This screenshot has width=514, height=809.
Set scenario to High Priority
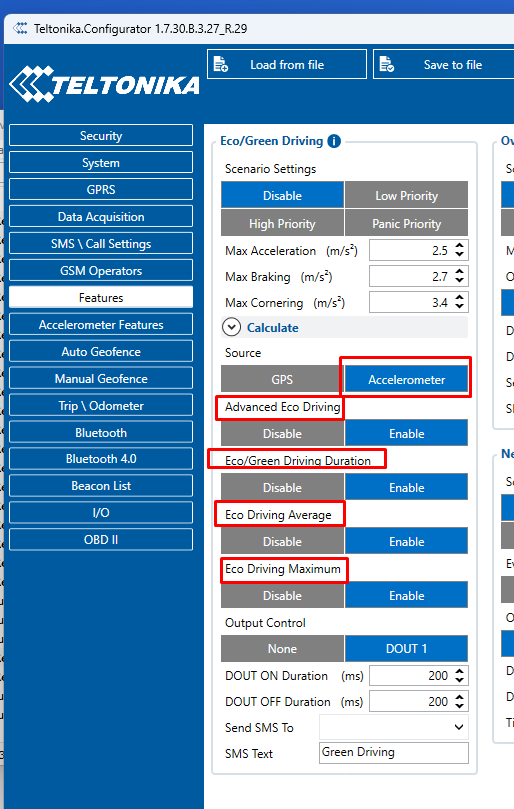[x=282, y=223]
